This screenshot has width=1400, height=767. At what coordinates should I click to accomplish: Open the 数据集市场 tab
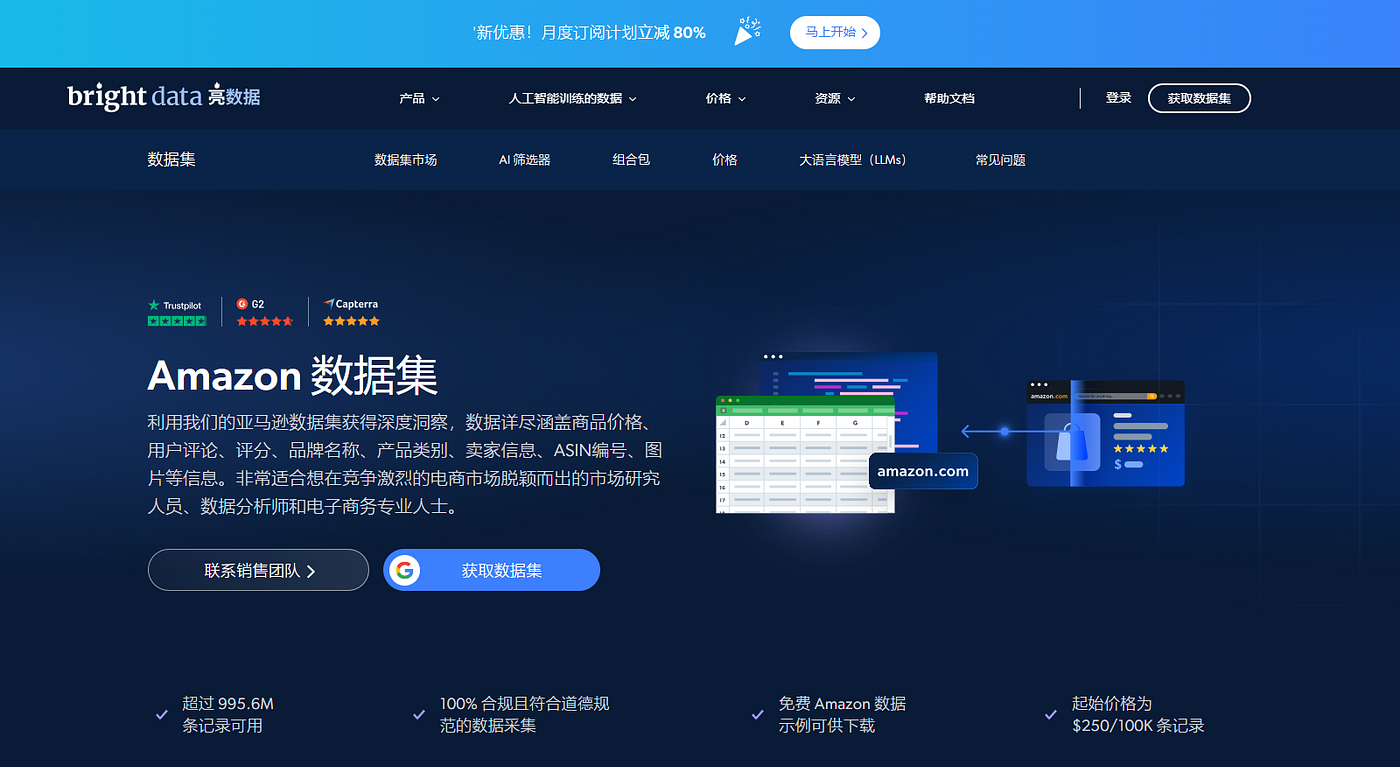pyautogui.click(x=405, y=159)
